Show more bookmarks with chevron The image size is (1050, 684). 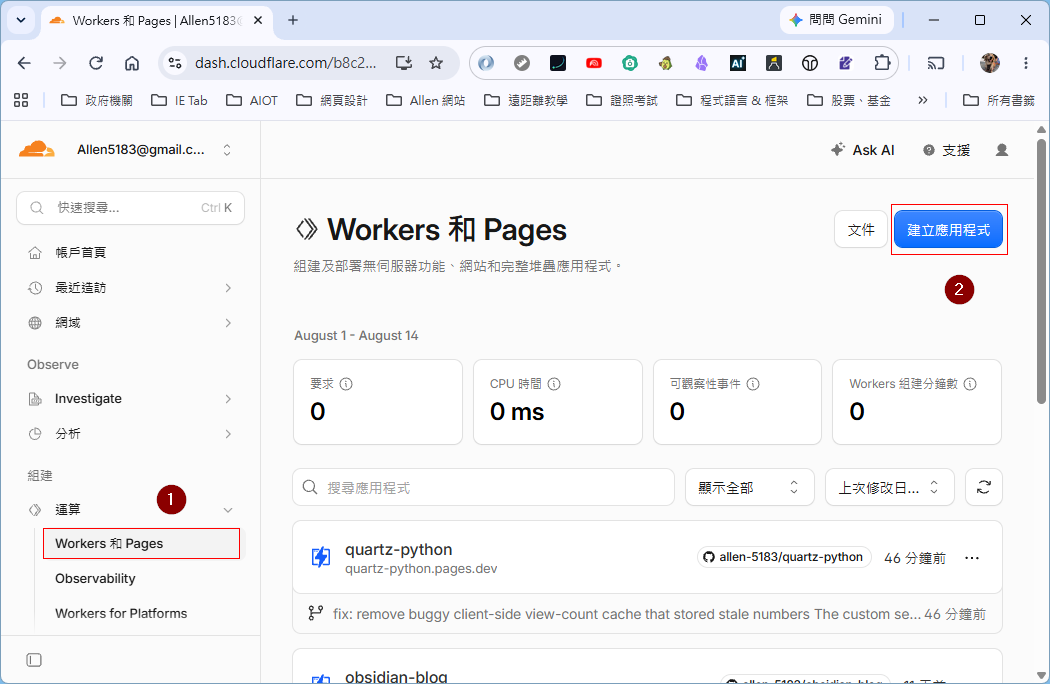coord(923,100)
